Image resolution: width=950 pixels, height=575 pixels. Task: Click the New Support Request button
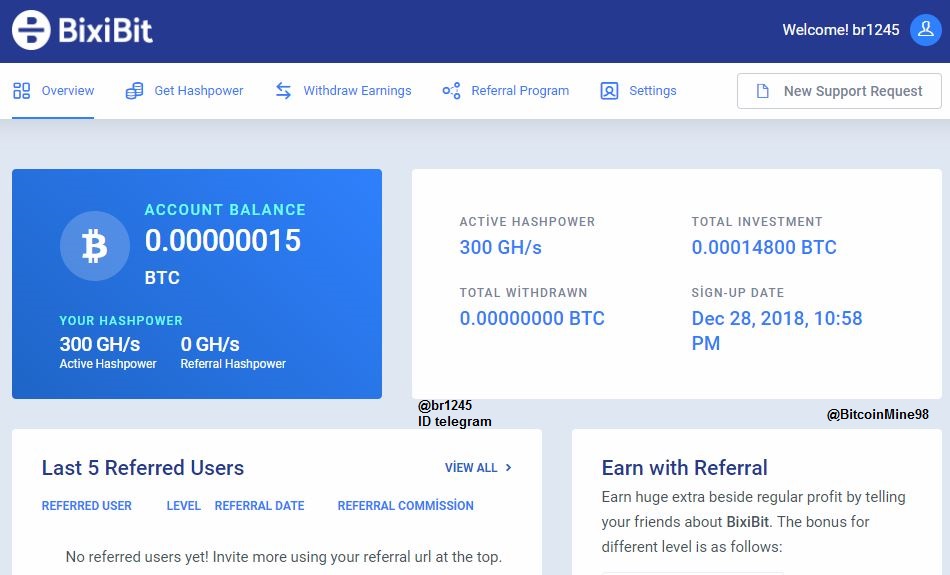[x=839, y=91]
